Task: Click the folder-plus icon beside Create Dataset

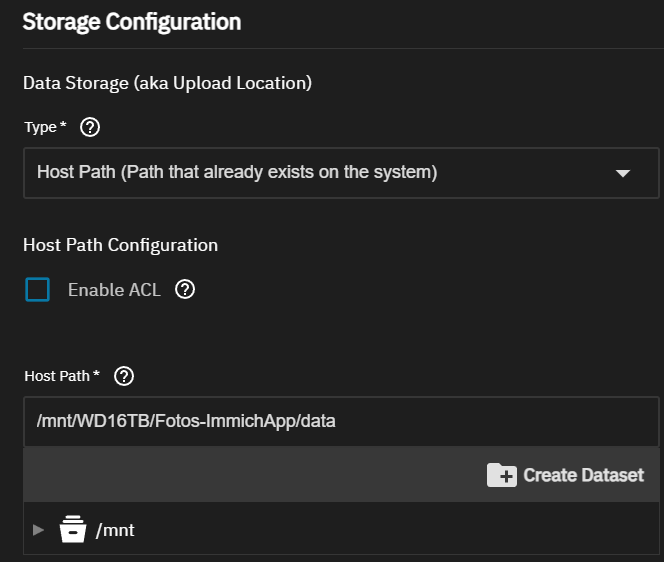Action: pos(501,475)
